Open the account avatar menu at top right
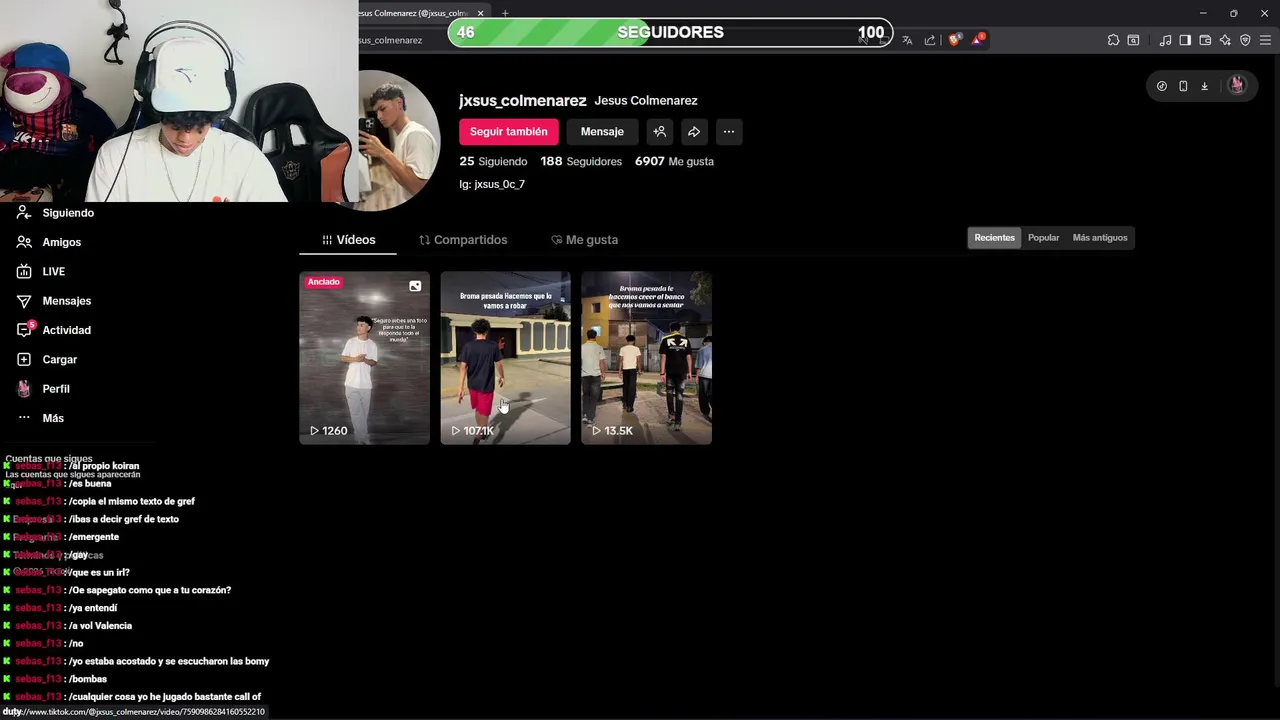The width and height of the screenshot is (1280, 720). 1237,85
